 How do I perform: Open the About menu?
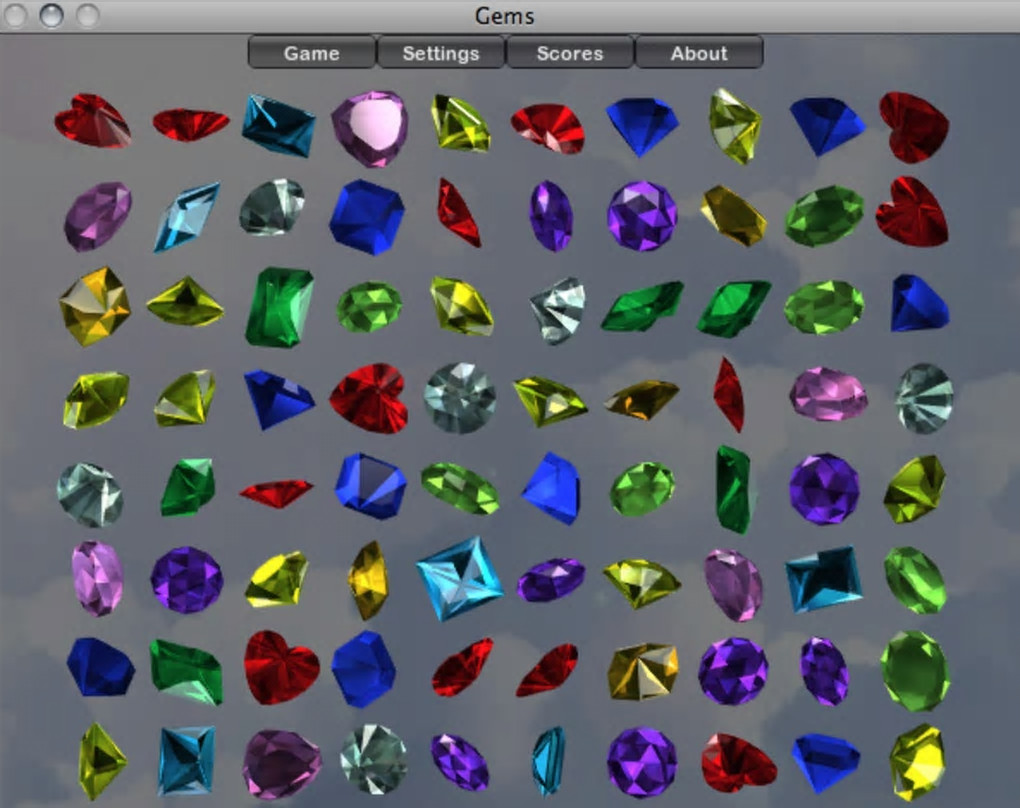pos(699,53)
